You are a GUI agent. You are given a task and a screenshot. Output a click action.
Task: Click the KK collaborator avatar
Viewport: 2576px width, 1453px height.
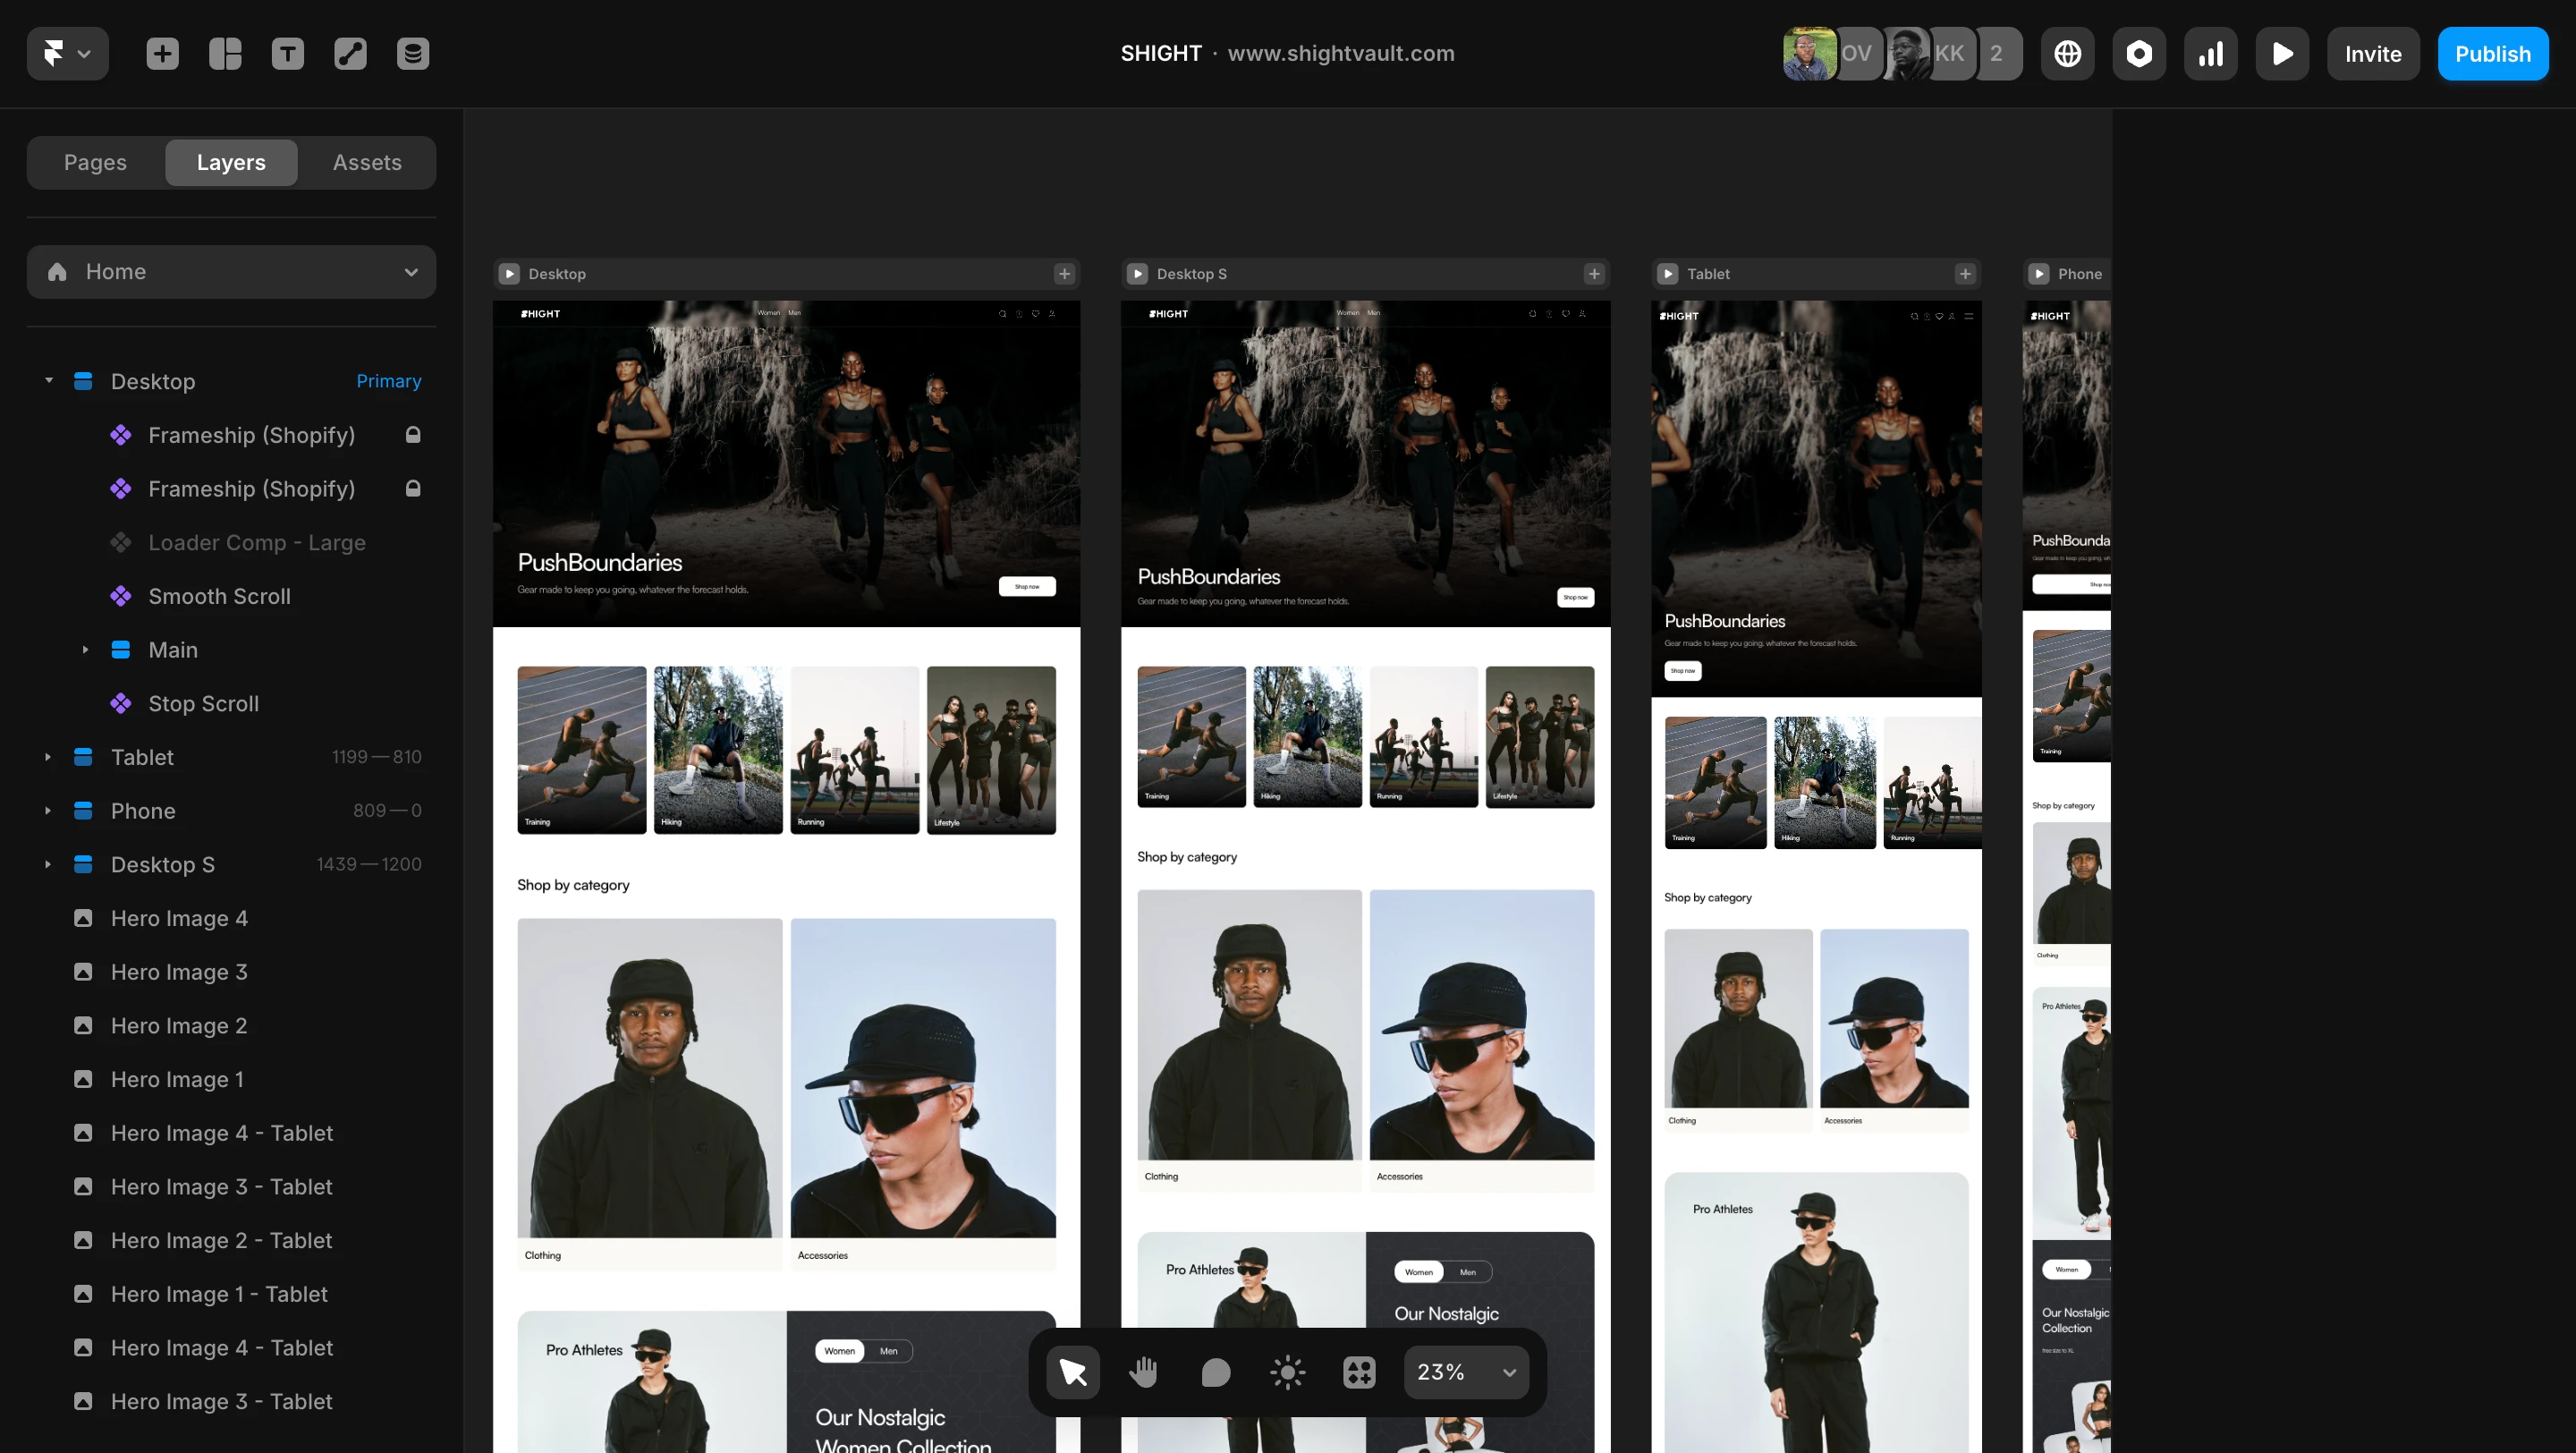[x=1950, y=54]
